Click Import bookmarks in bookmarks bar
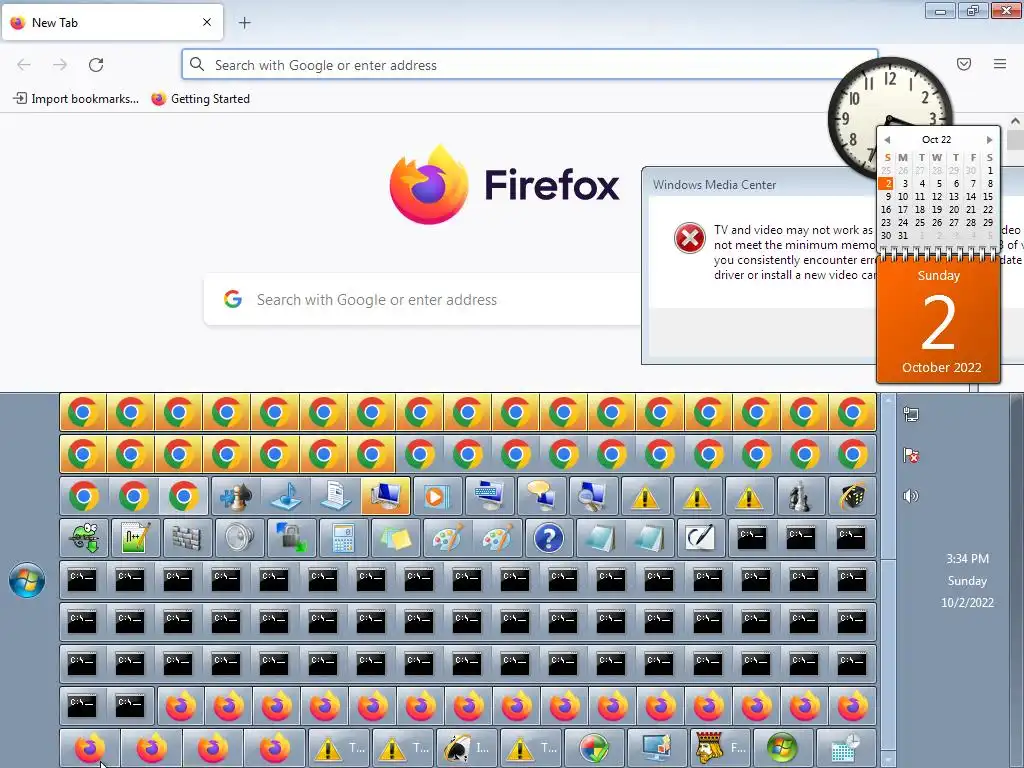Image resolution: width=1024 pixels, height=768 pixels. pos(76,99)
